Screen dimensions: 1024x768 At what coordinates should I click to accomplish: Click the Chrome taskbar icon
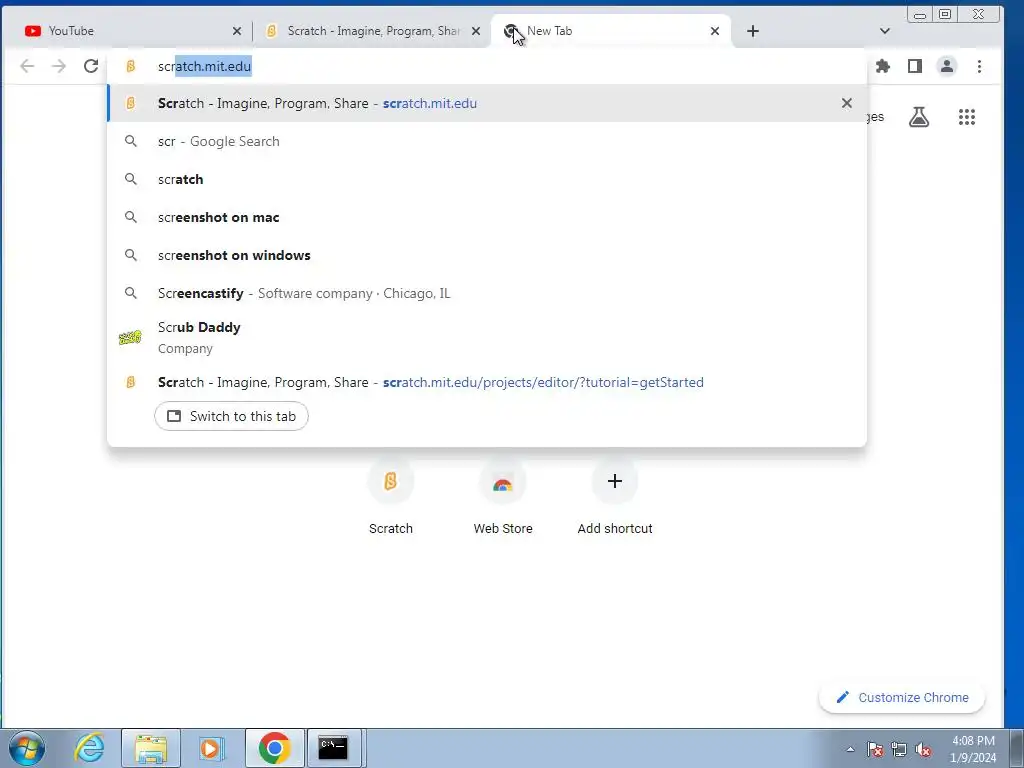pyautogui.click(x=274, y=748)
